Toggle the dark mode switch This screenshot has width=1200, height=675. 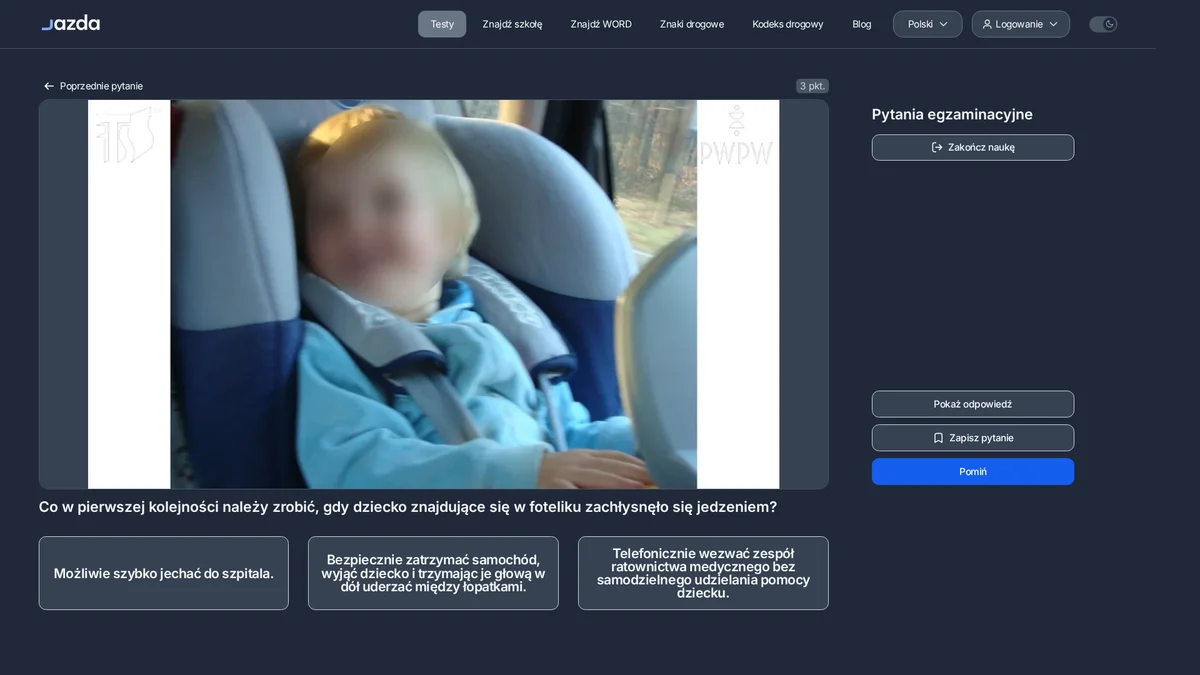tap(1103, 24)
